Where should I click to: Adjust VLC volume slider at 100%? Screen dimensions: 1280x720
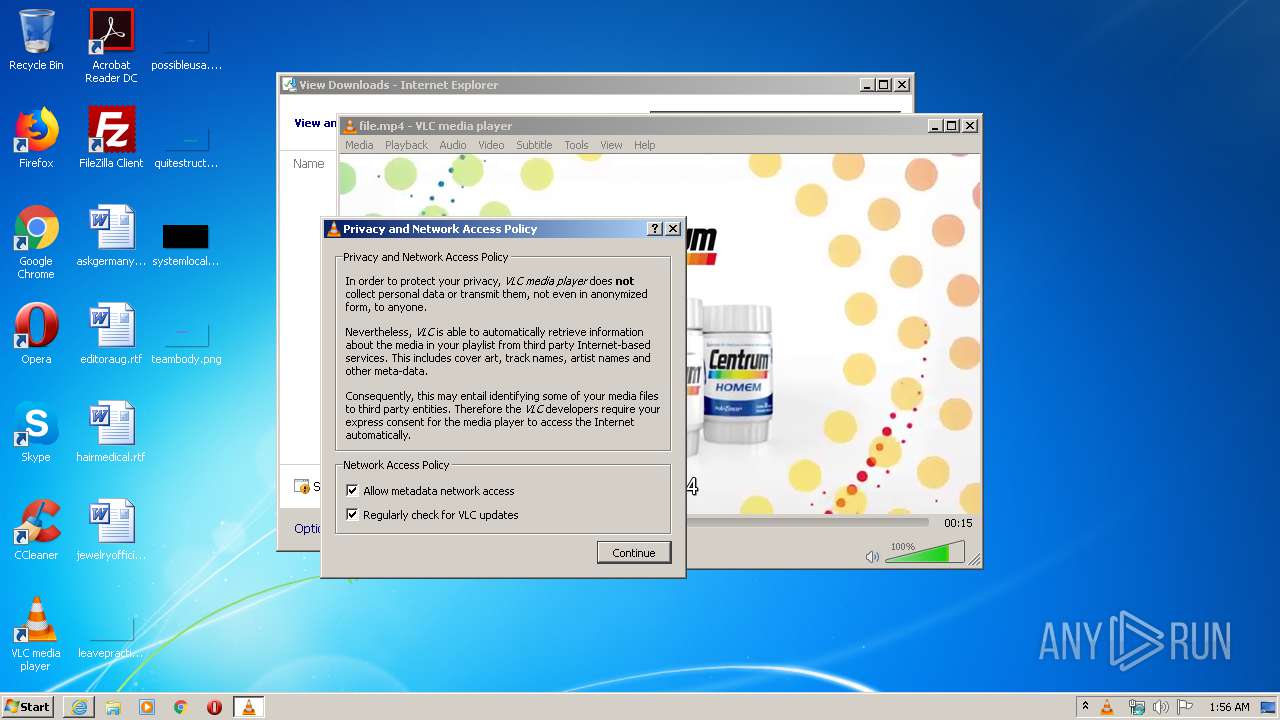[925, 552]
